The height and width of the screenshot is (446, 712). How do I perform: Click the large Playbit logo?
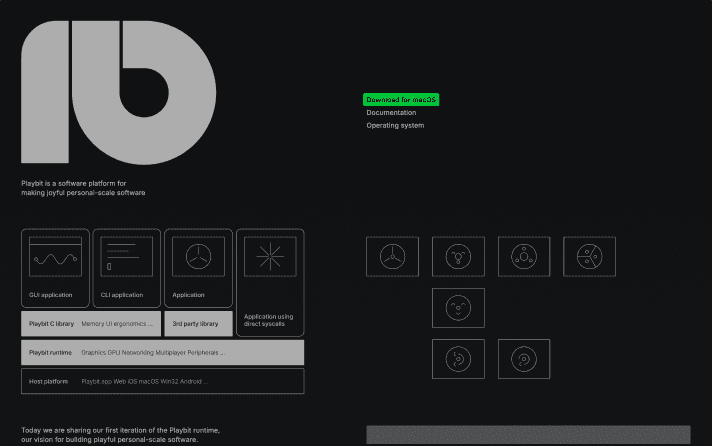[x=119, y=92]
